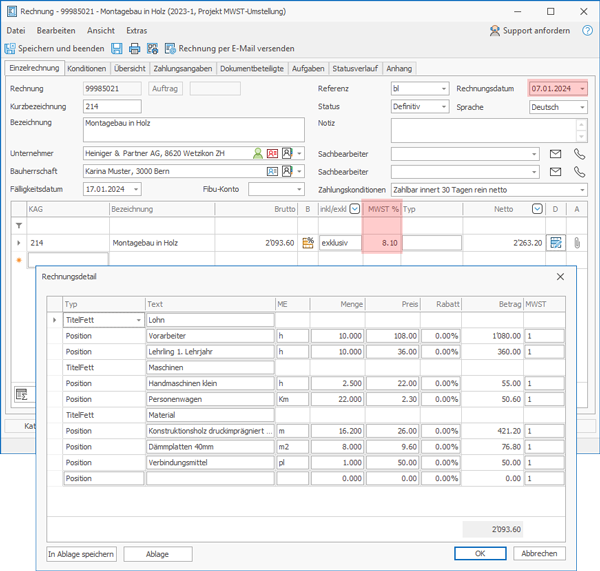The image size is (600, 571).
Task: Switch to the Zahlungsangaben tab
Action: (183, 69)
